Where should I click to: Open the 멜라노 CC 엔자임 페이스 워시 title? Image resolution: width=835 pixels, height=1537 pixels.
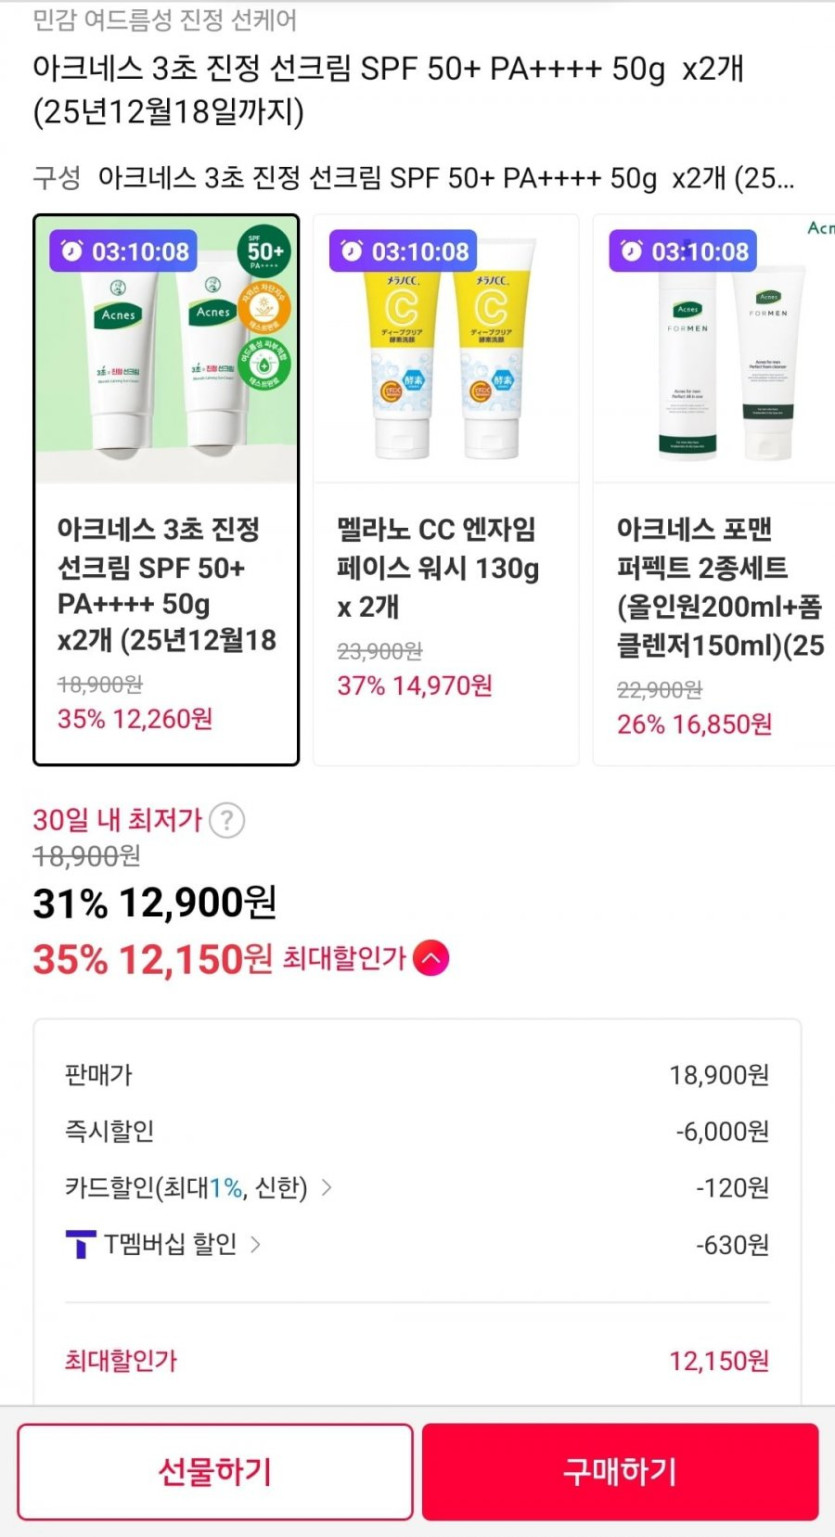click(438, 568)
